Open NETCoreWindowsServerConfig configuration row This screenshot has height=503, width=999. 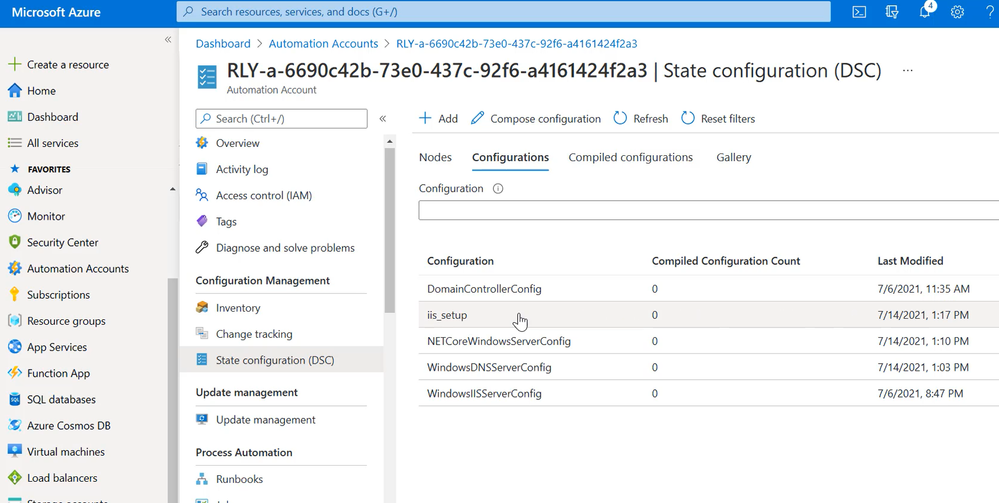coord(708,341)
